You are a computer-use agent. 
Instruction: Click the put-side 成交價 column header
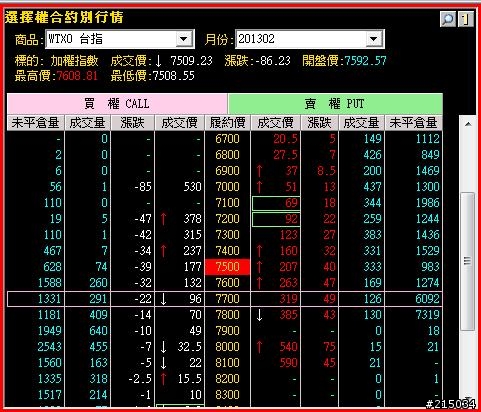276,123
